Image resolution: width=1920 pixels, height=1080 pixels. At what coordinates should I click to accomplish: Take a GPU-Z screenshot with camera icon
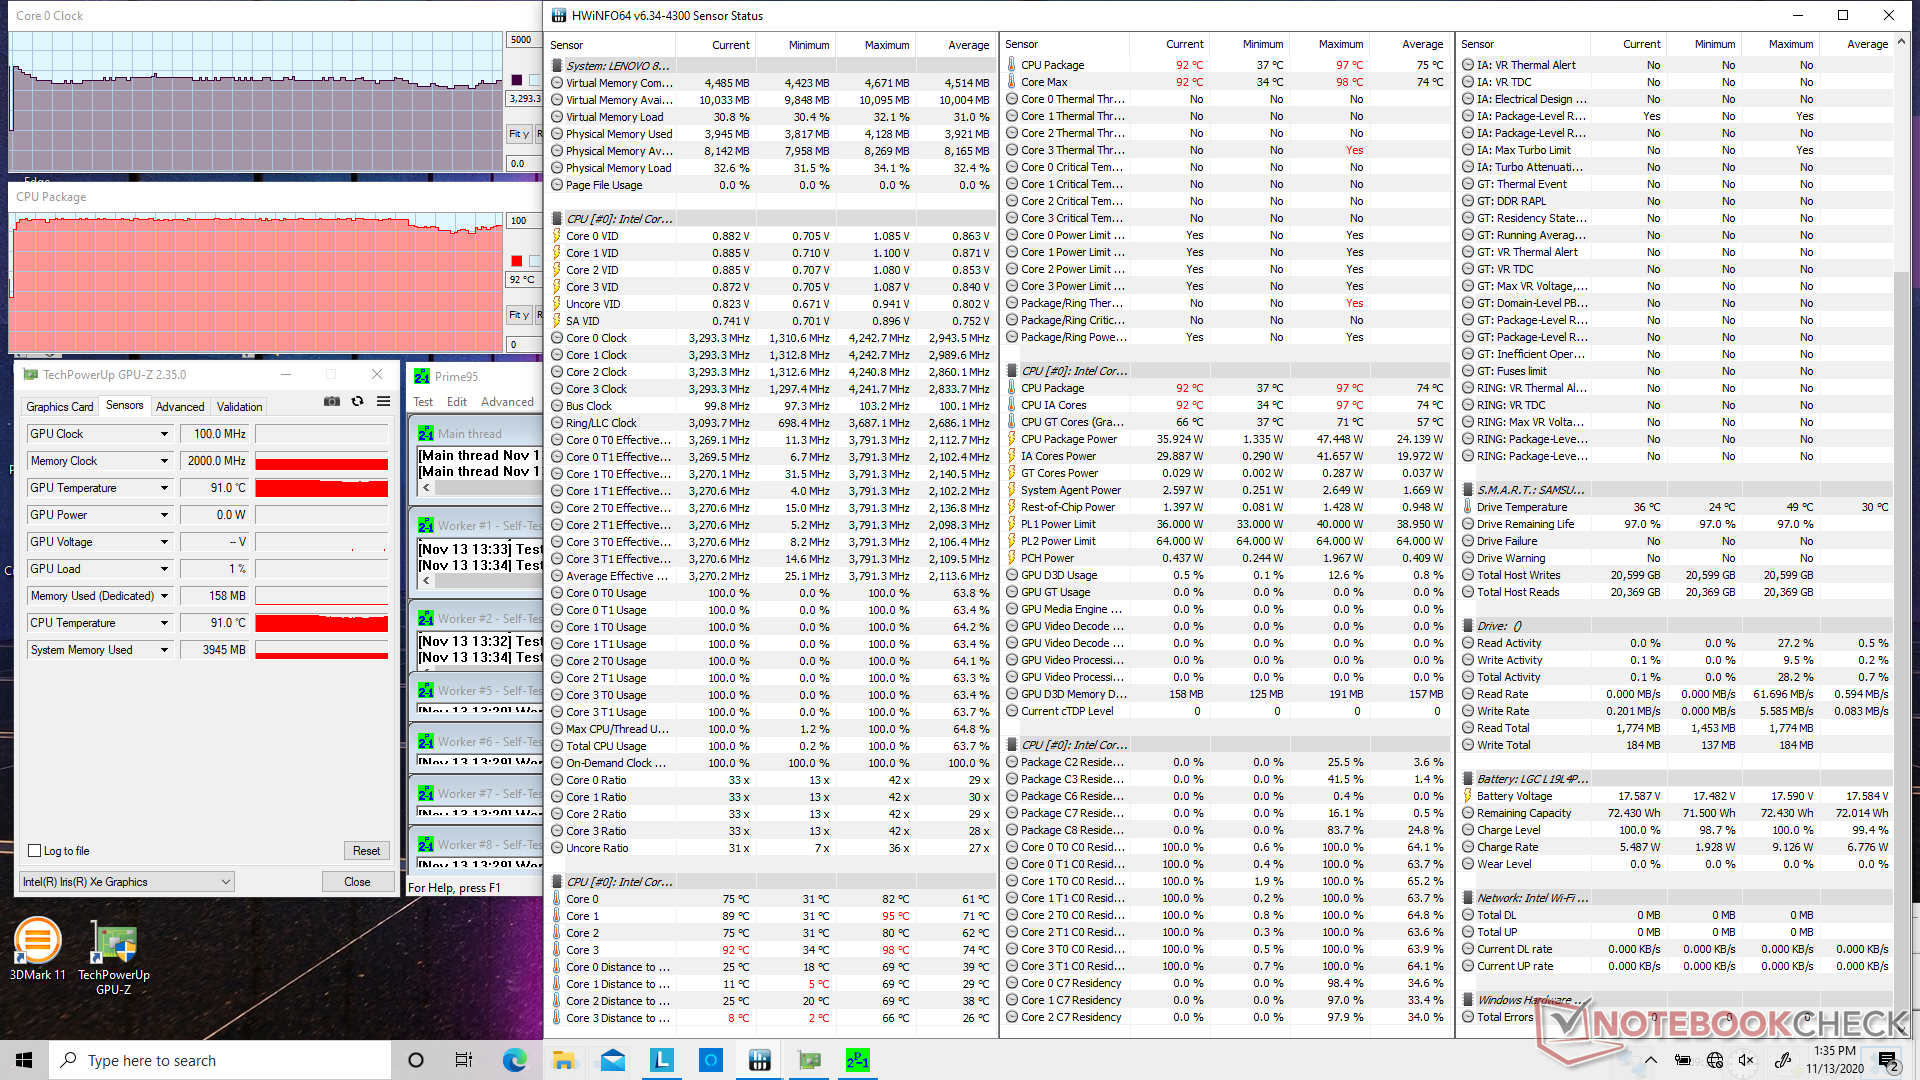332,402
